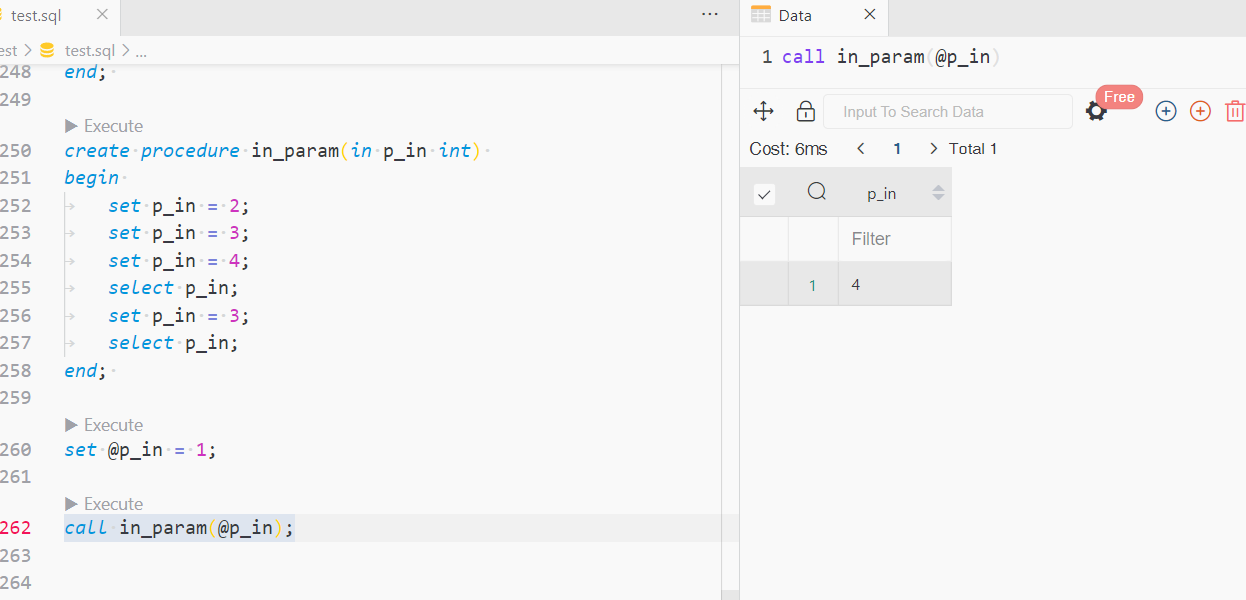Screen dimensions: 1246x600
Task: Go to previous results page chevron
Action: click(861, 148)
